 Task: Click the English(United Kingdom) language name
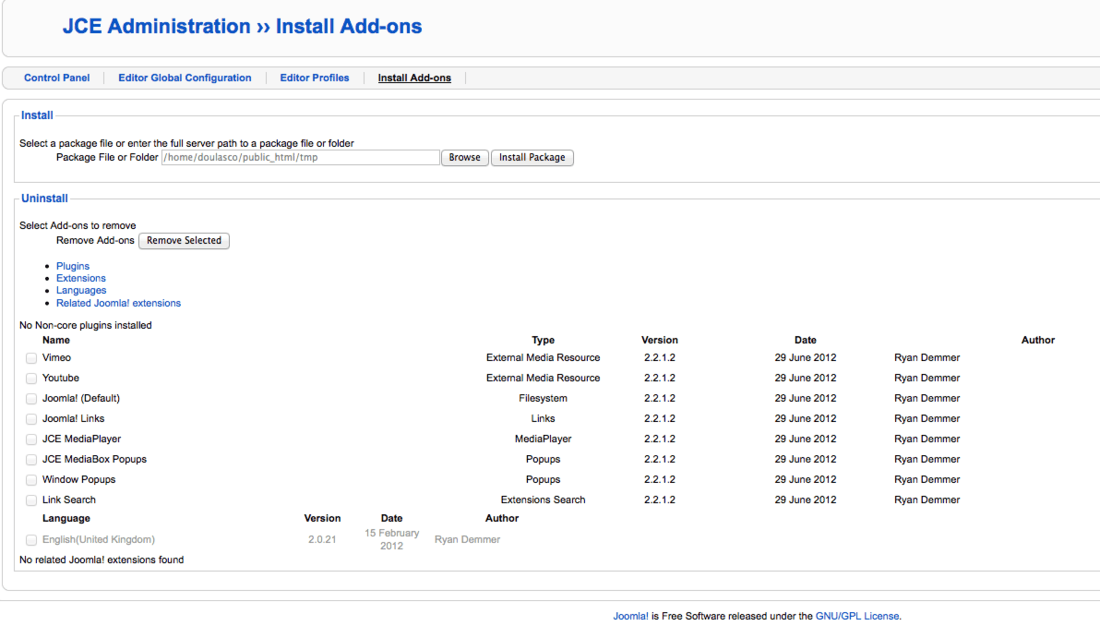[98, 539]
